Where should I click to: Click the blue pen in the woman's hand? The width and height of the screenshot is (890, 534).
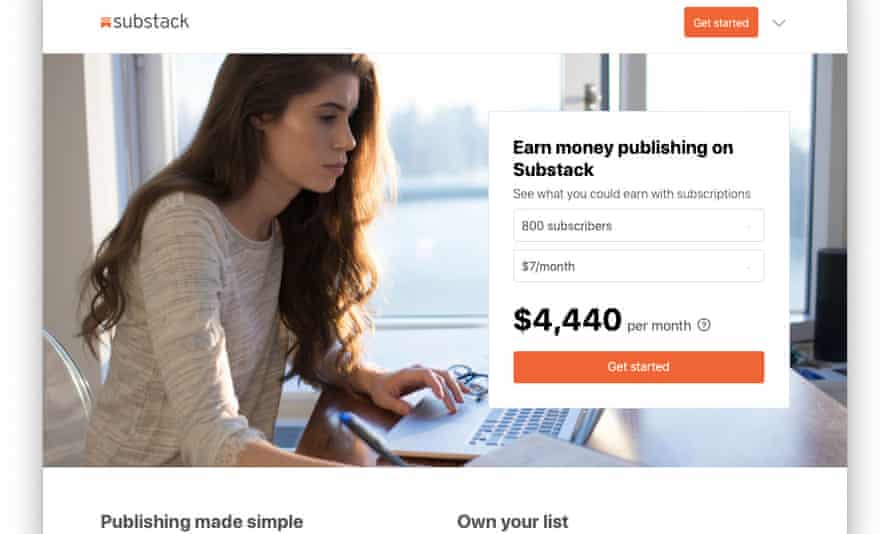(372, 438)
